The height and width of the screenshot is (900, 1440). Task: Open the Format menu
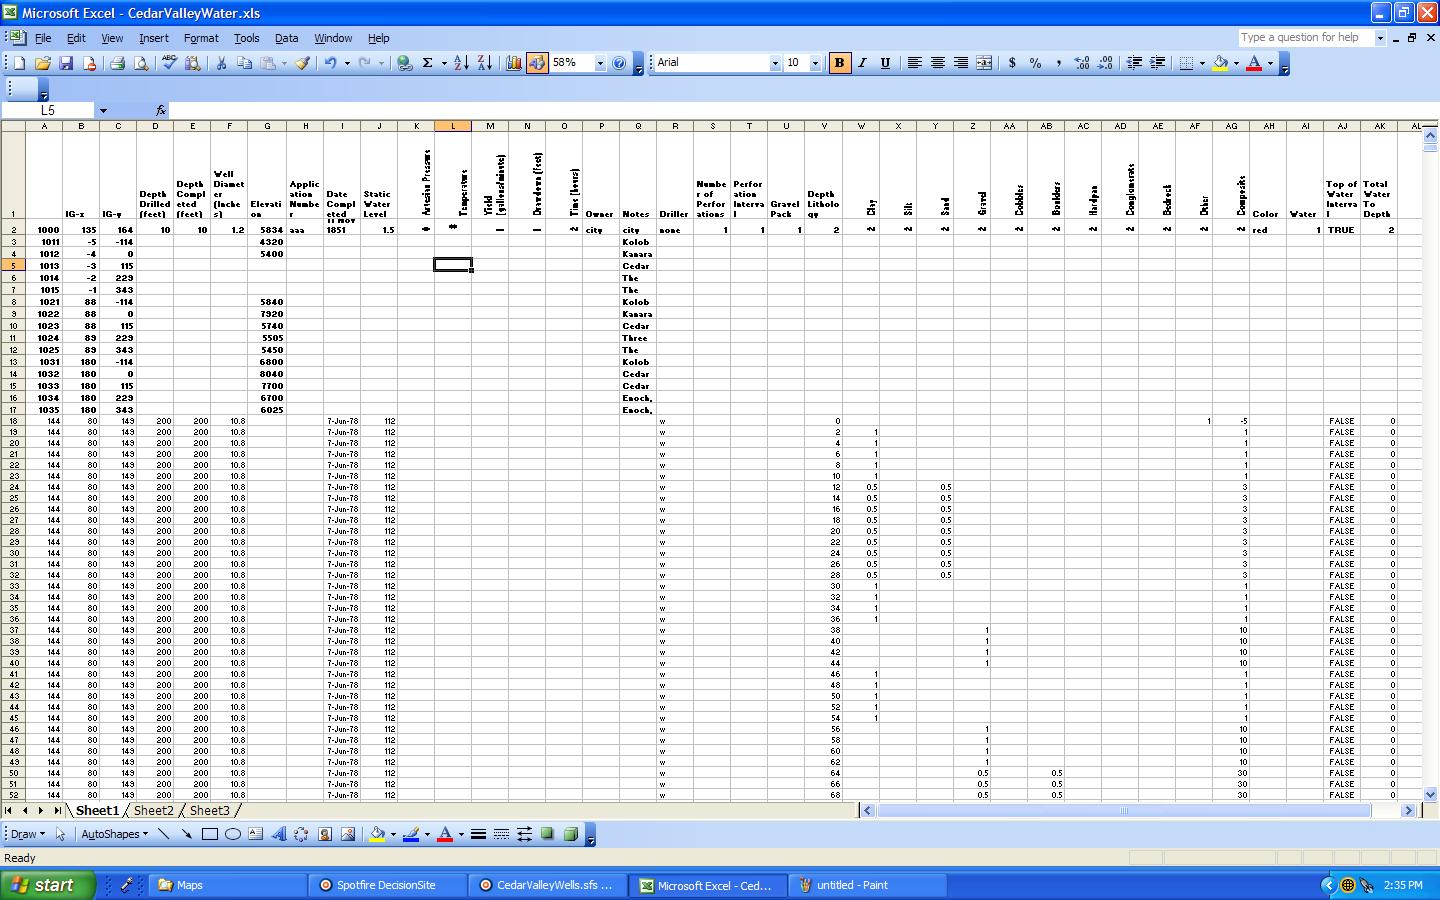pos(201,38)
